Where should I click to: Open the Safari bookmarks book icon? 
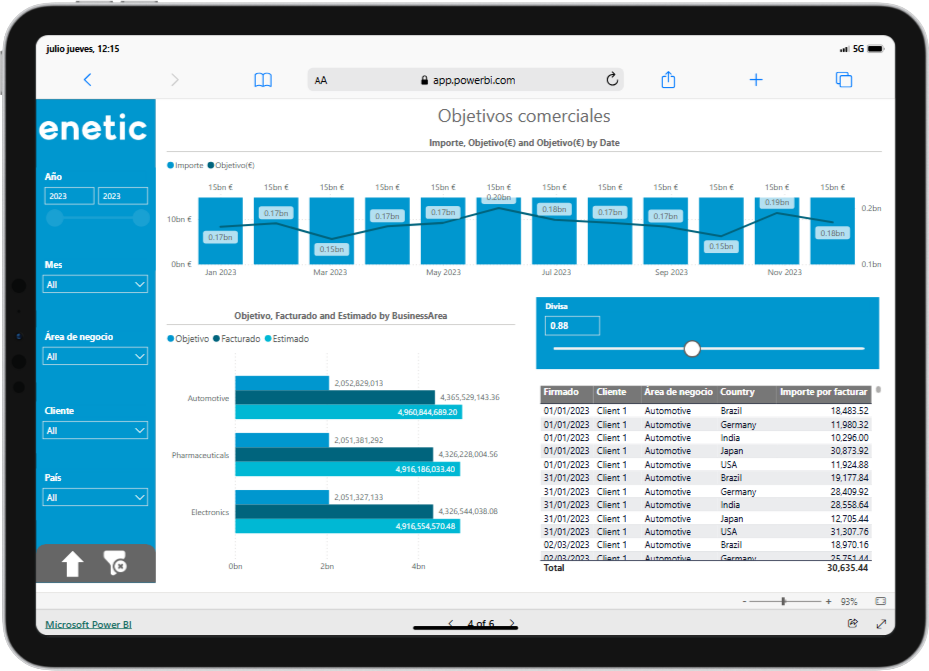coord(263,80)
